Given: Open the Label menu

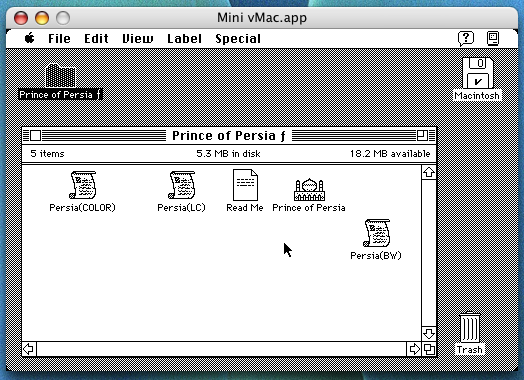Looking at the screenshot, I should [184, 39].
